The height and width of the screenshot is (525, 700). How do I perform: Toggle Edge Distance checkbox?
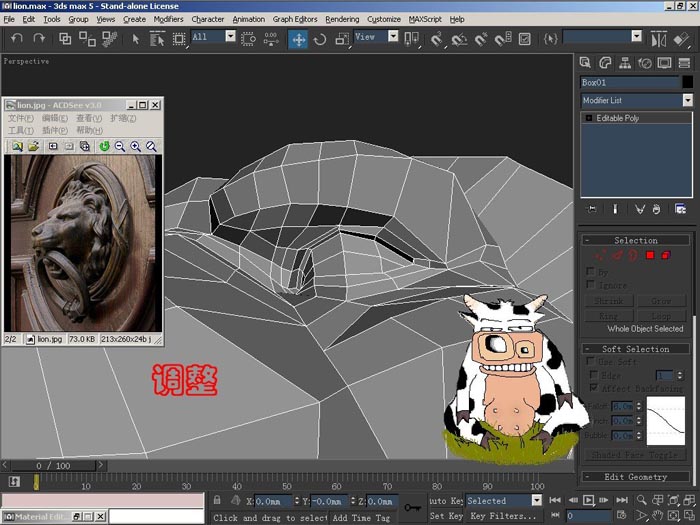[594, 375]
